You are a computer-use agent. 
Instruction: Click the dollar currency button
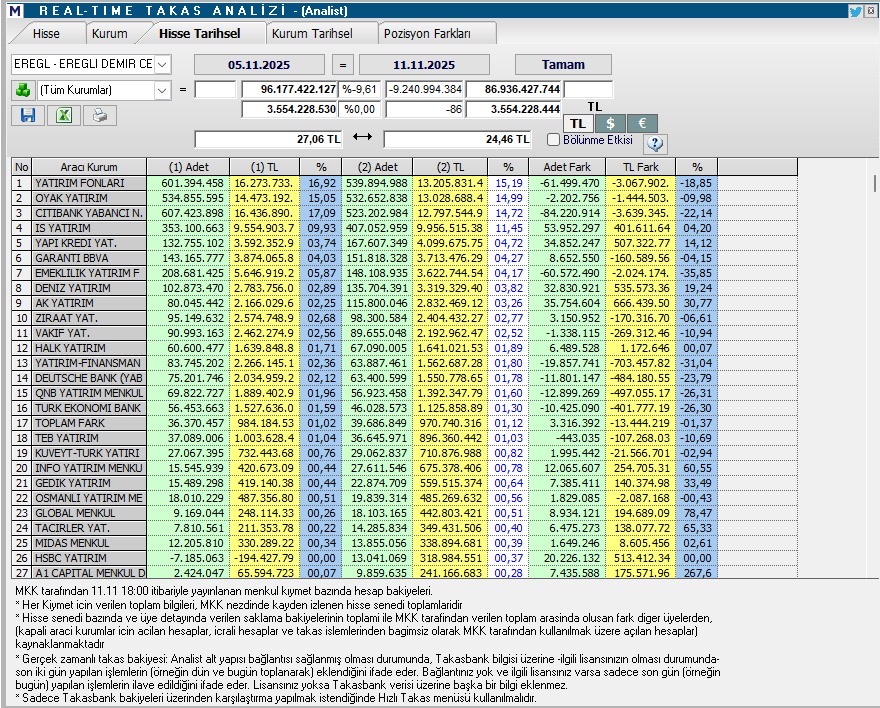610,123
